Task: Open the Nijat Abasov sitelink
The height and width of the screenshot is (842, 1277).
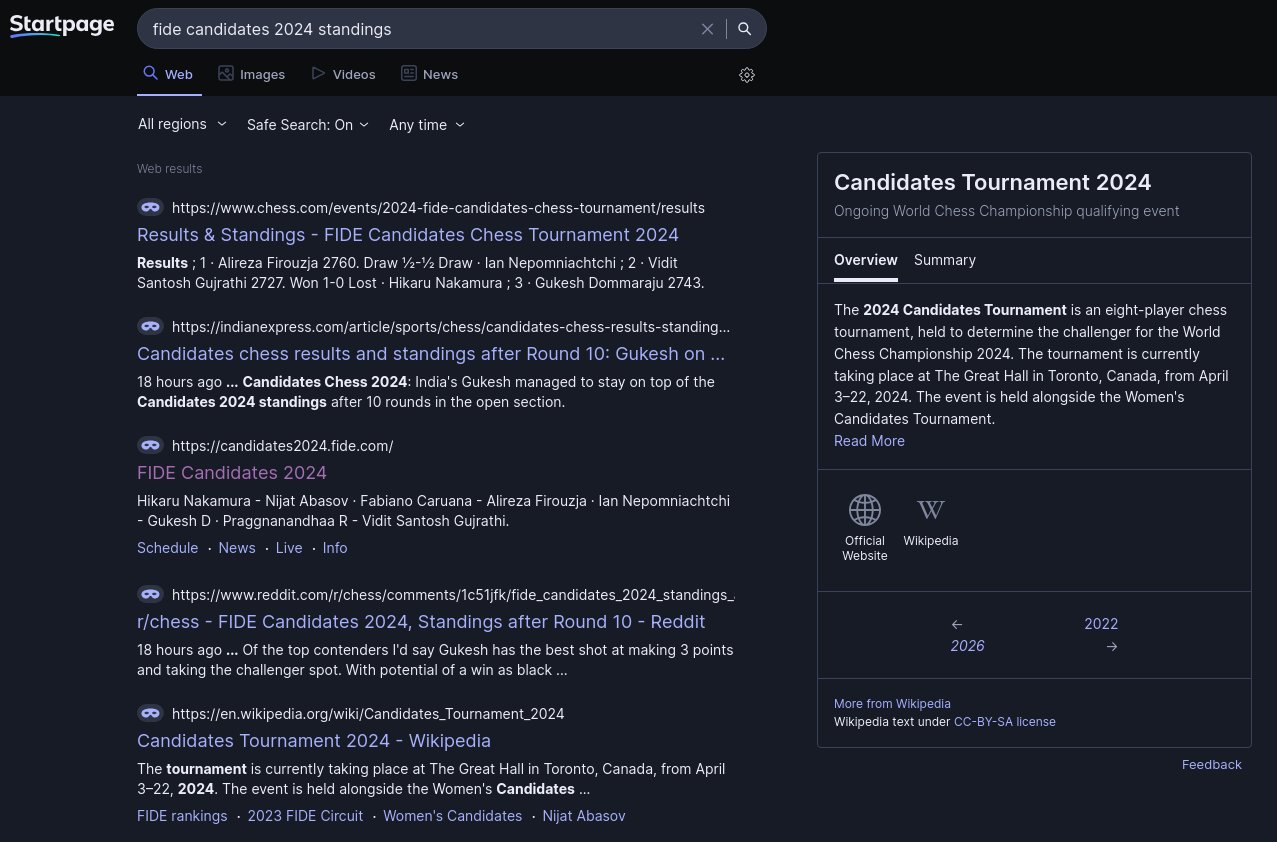Action: 584,816
